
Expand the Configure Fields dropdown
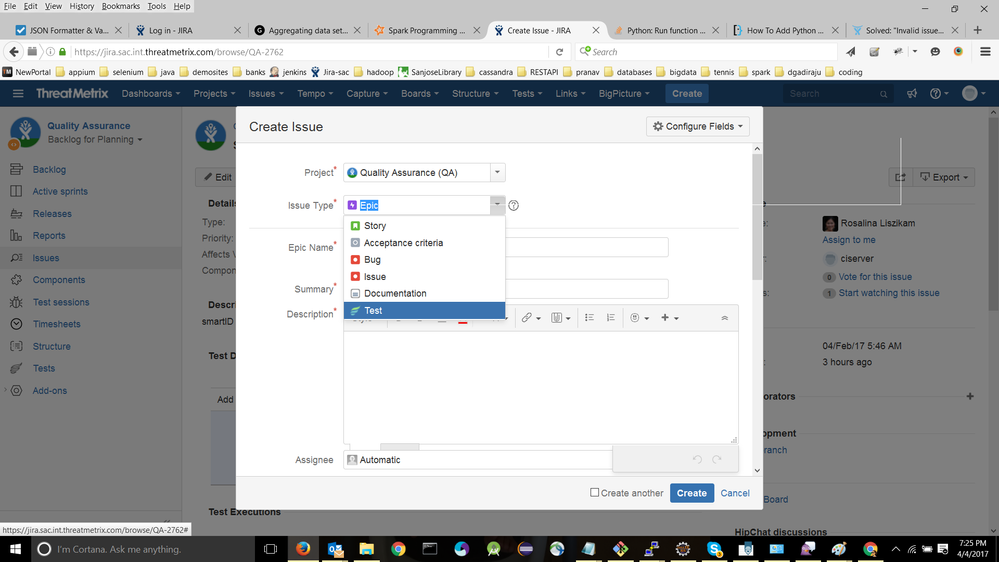click(x=698, y=126)
